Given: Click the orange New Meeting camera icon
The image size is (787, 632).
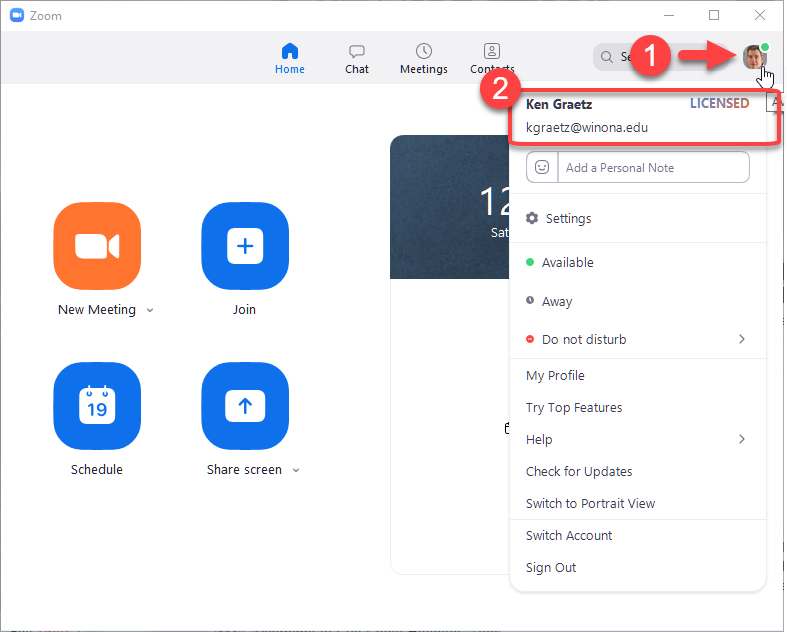Looking at the screenshot, I should tap(97, 246).
